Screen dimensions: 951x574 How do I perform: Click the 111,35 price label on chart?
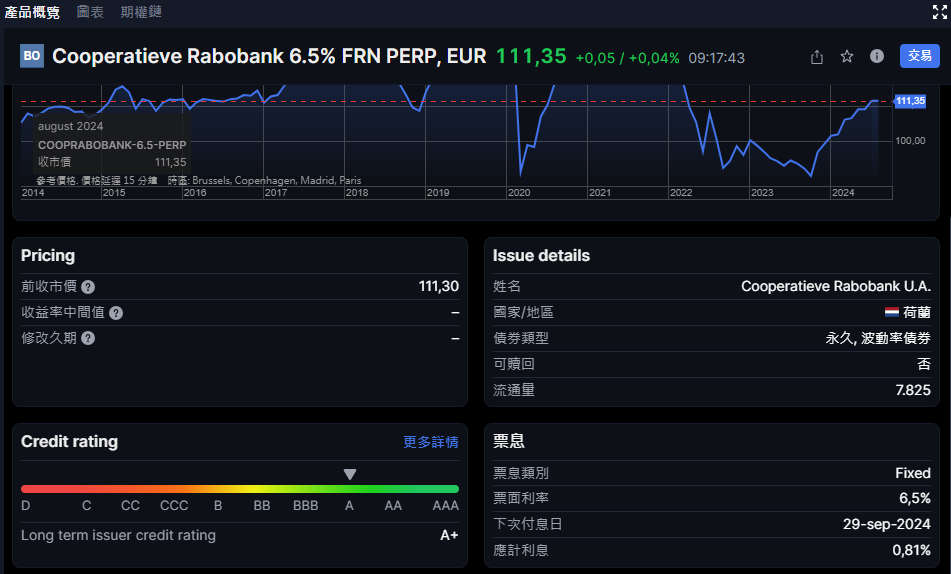pyautogui.click(x=910, y=101)
